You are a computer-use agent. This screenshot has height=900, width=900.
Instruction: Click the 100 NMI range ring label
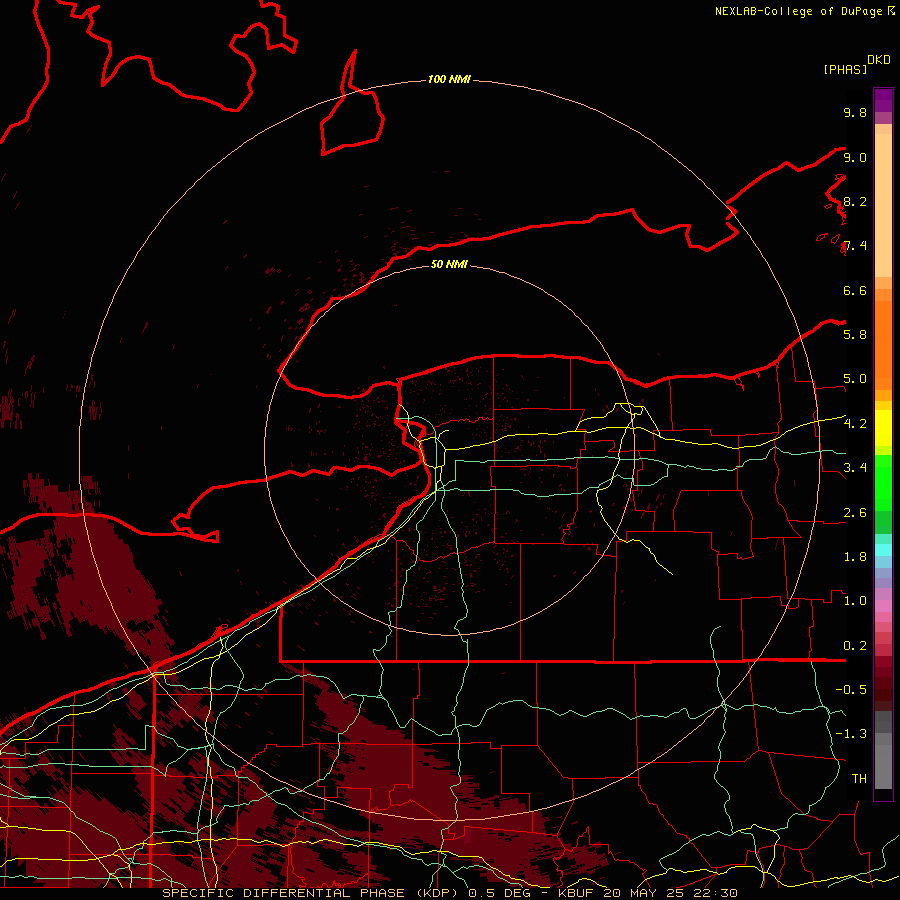click(x=449, y=79)
